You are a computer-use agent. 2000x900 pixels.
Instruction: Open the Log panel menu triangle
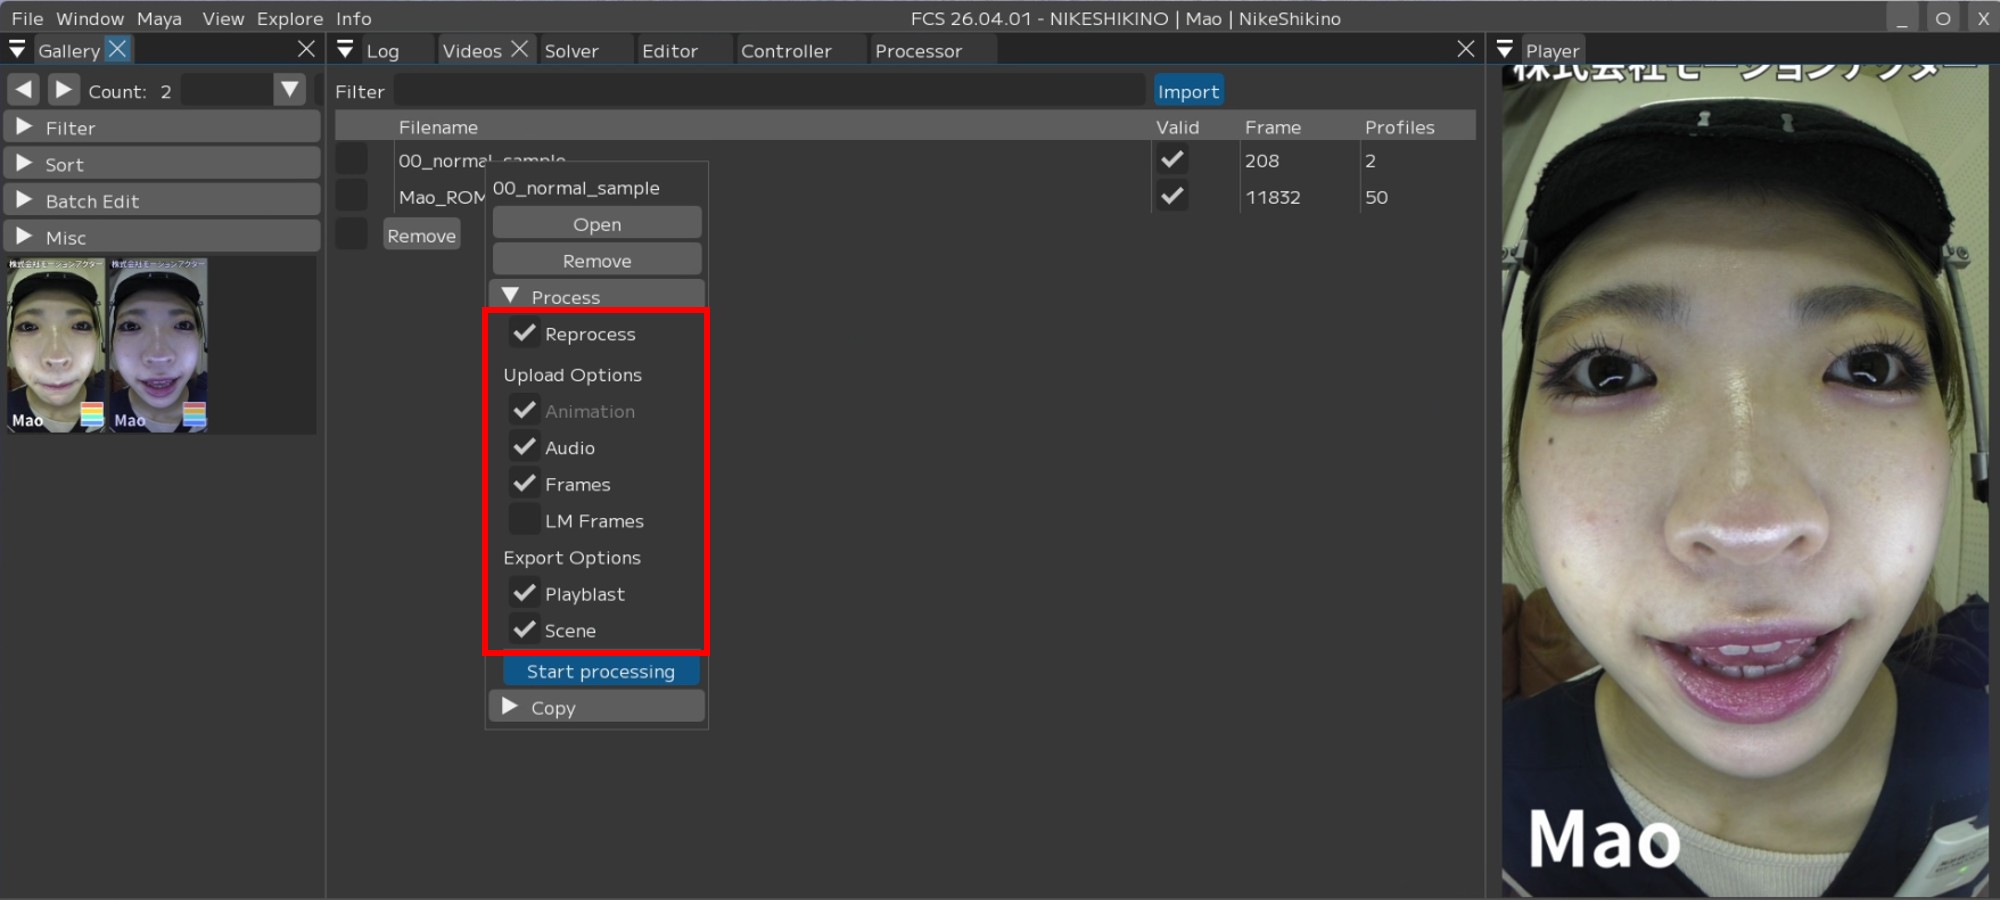(345, 50)
